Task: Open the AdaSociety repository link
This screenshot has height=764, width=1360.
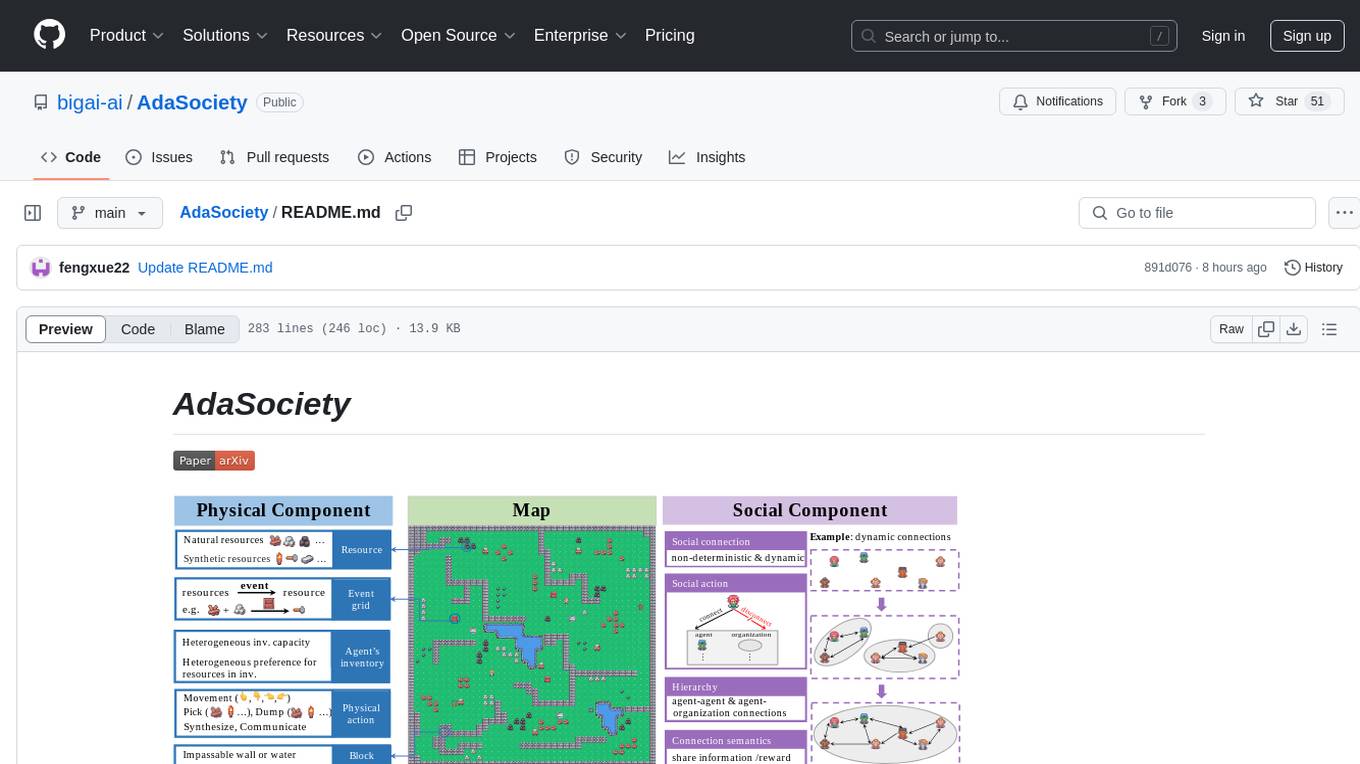Action: tap(192, 102)
